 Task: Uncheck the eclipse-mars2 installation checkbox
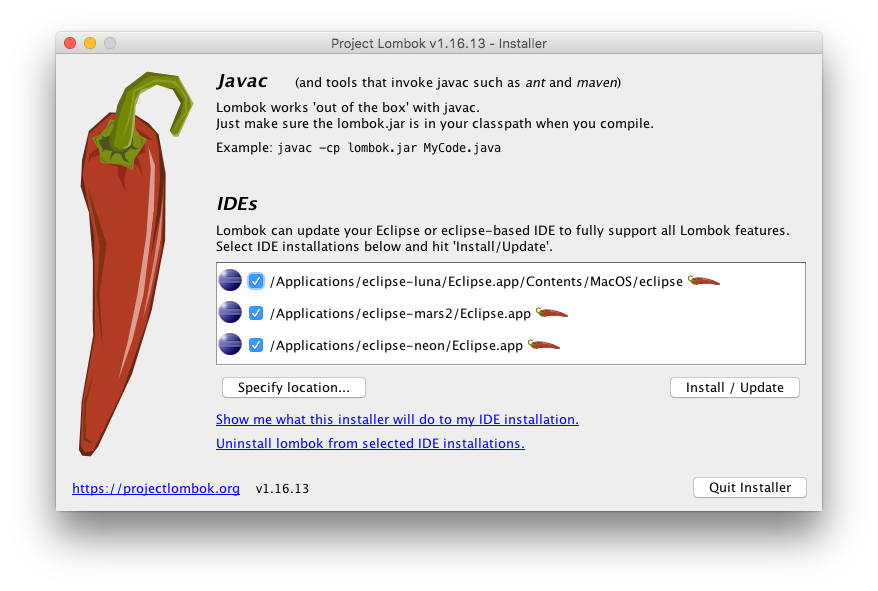point(256,312)
